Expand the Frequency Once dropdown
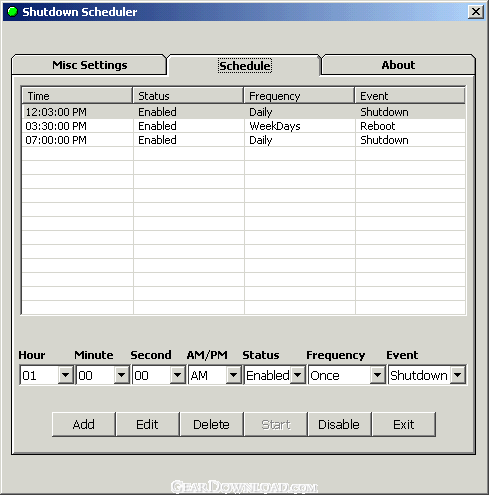 [x=377, y=375]
